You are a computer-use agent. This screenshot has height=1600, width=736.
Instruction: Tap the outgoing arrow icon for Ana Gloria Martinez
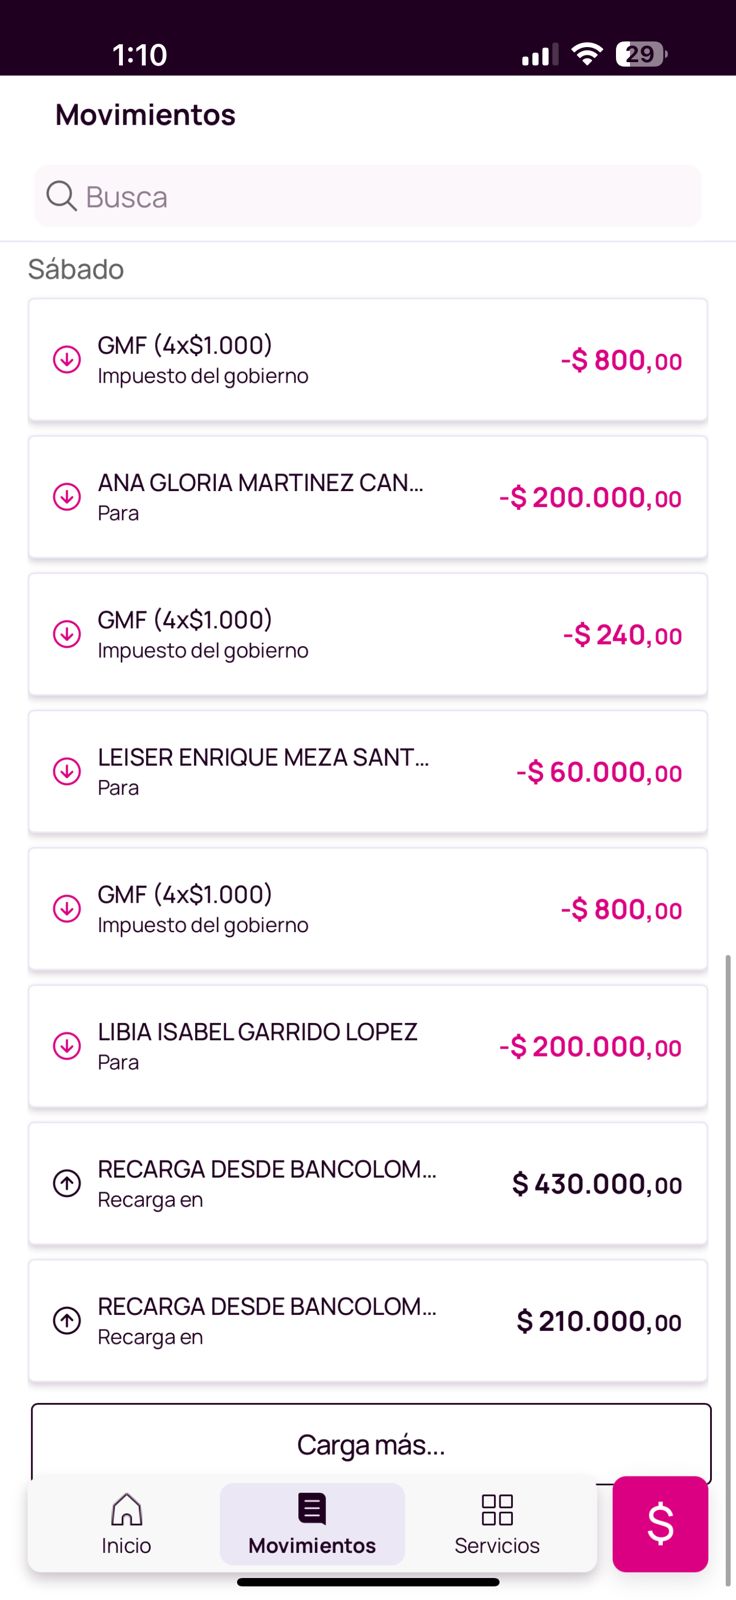tap(67, 497)
